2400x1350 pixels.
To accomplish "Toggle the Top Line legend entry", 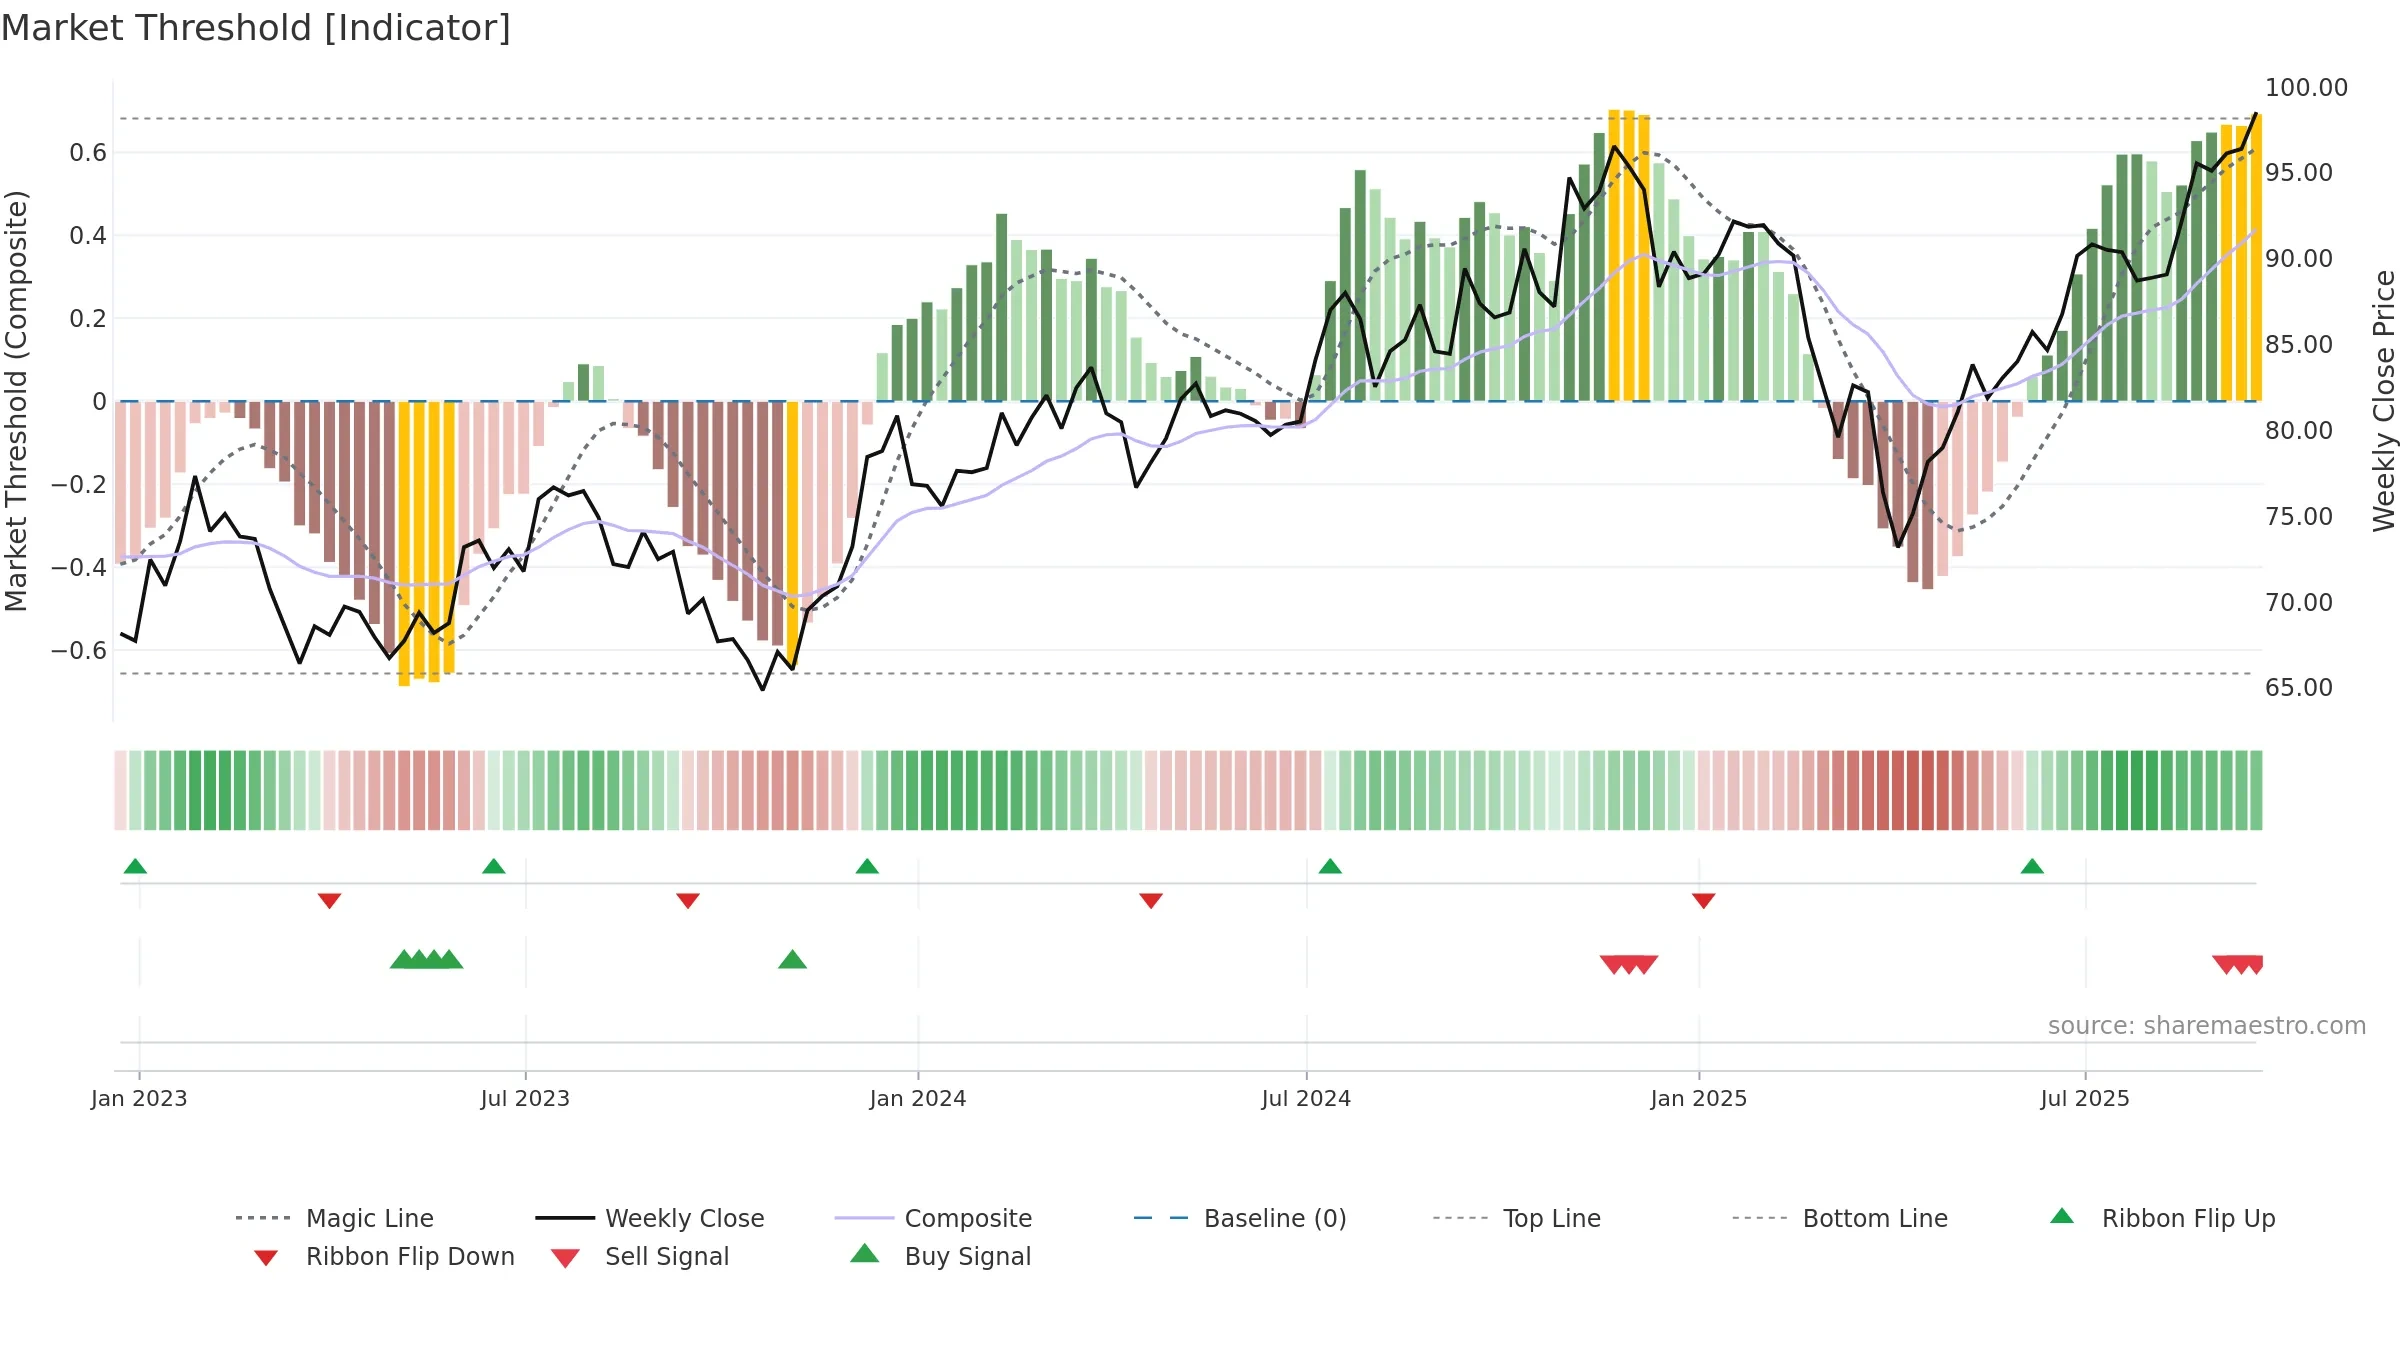I will point(1516,1218).
